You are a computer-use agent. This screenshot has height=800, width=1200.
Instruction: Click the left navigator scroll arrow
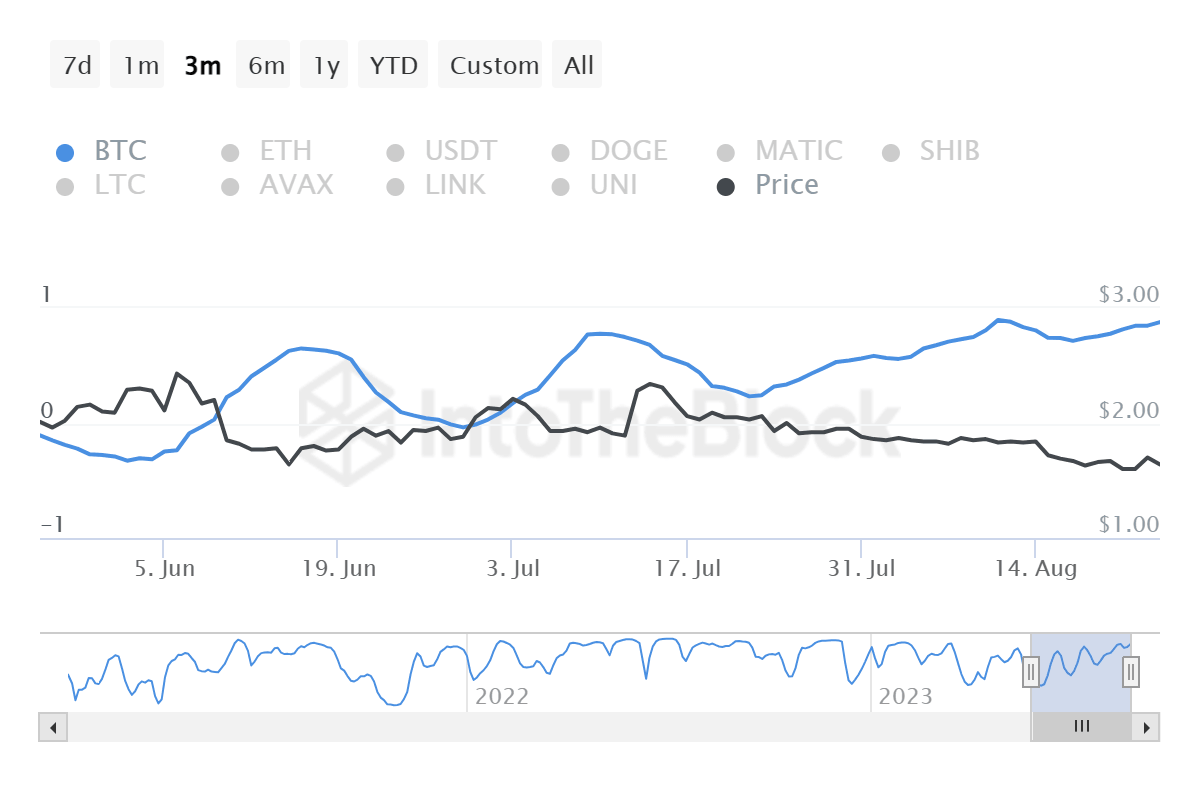click(52, 727)
